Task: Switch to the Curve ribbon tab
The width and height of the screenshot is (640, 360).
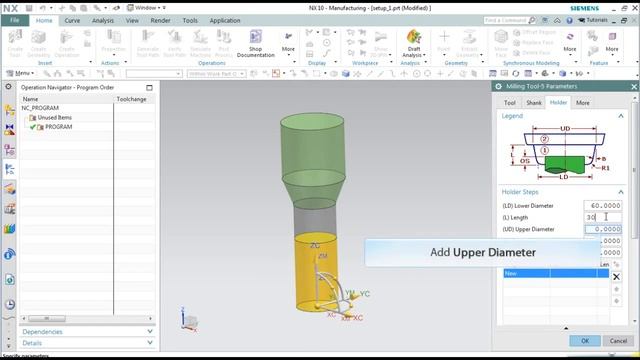Action: (72, 20)
